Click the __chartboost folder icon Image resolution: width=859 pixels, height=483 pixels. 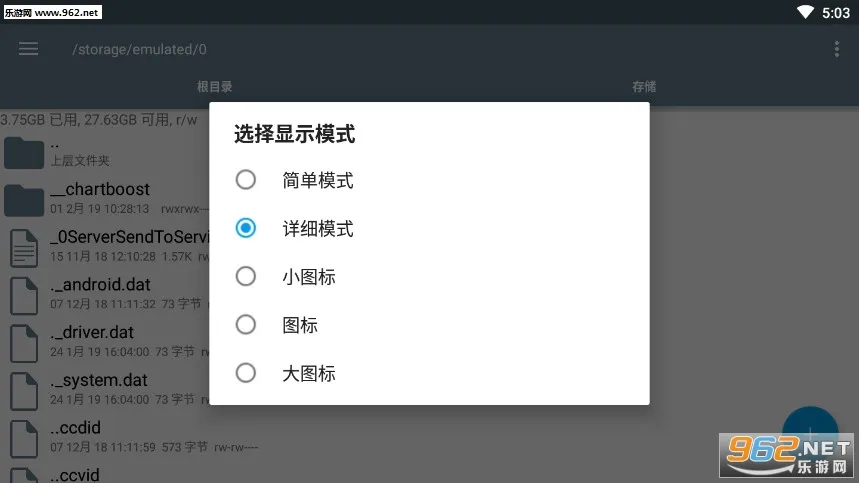(23, 200)
